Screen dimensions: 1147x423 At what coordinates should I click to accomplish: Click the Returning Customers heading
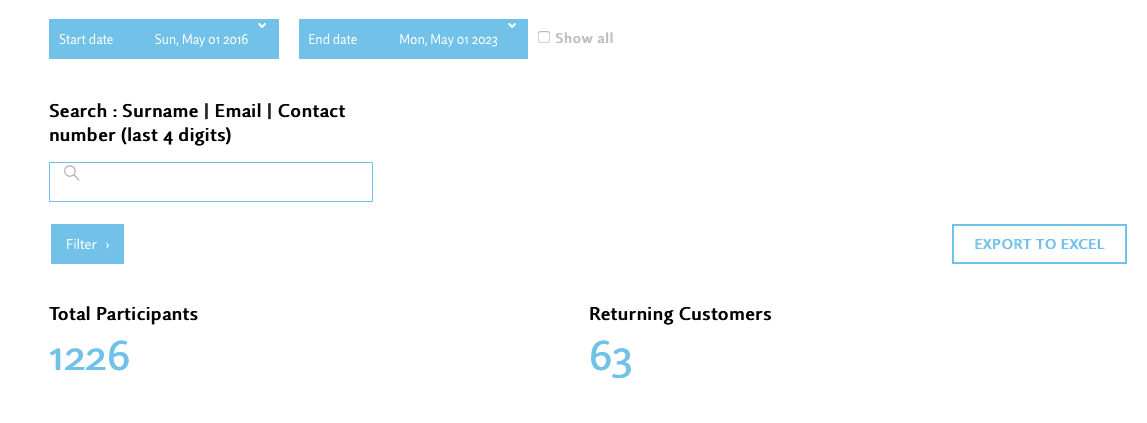tap(680, 314)
